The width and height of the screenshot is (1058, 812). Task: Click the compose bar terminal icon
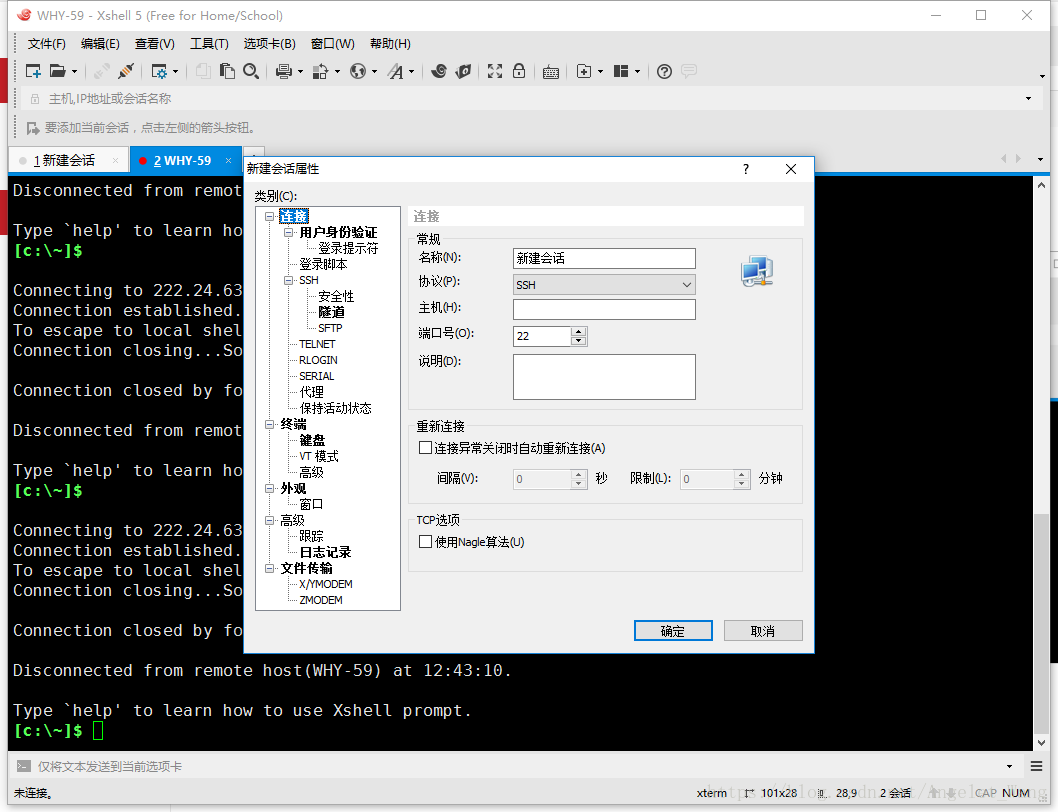tap(24, 766)
